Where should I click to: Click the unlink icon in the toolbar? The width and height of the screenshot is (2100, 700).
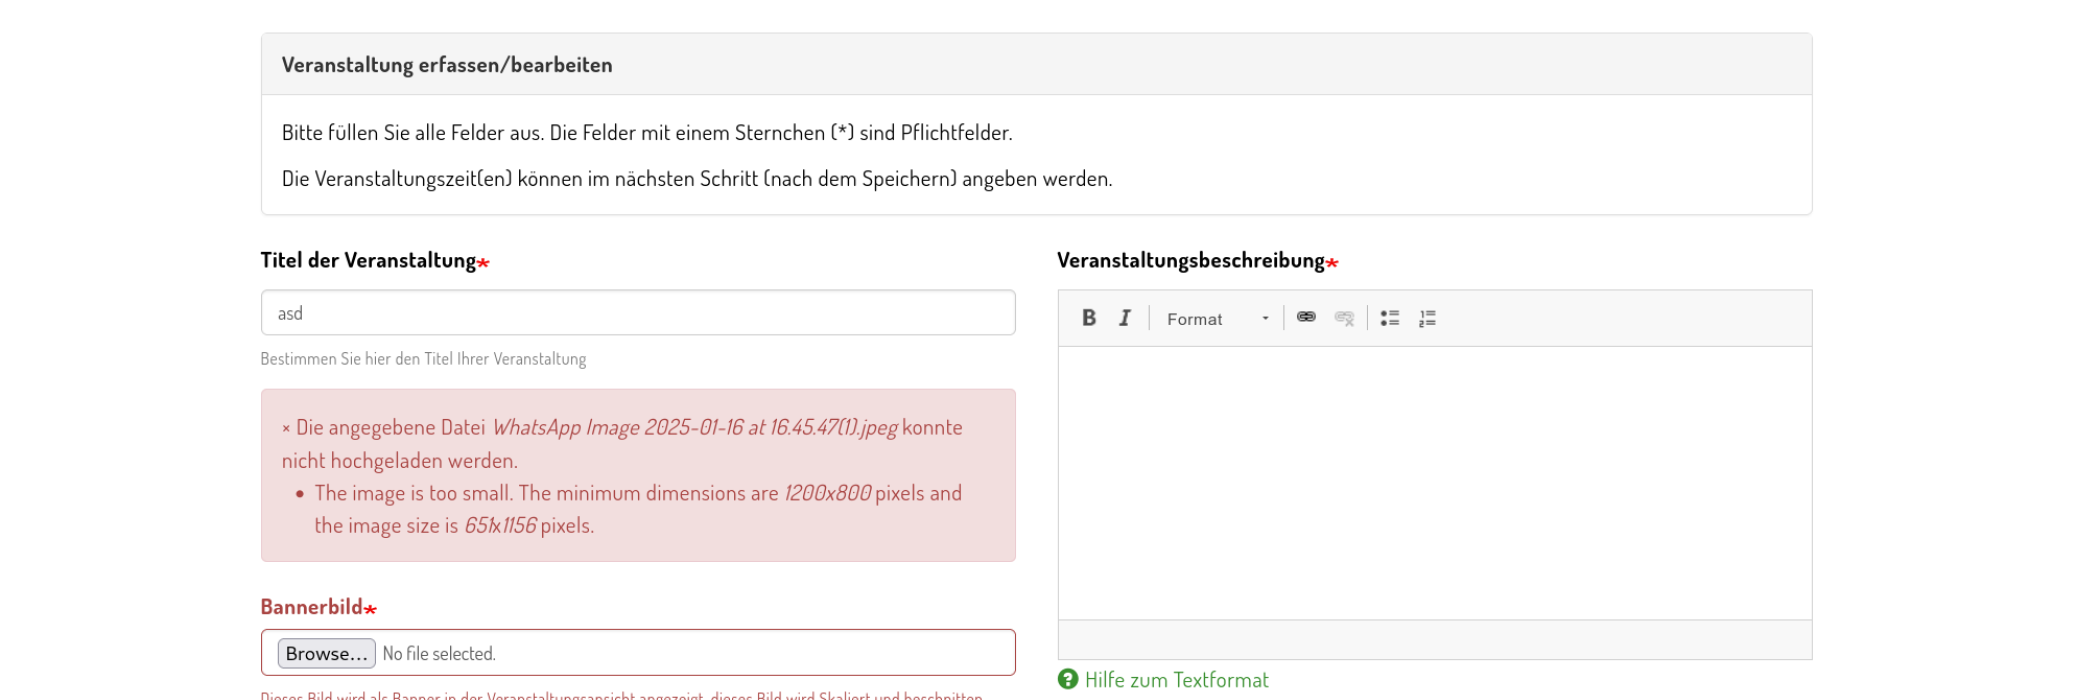point(1344,318)
